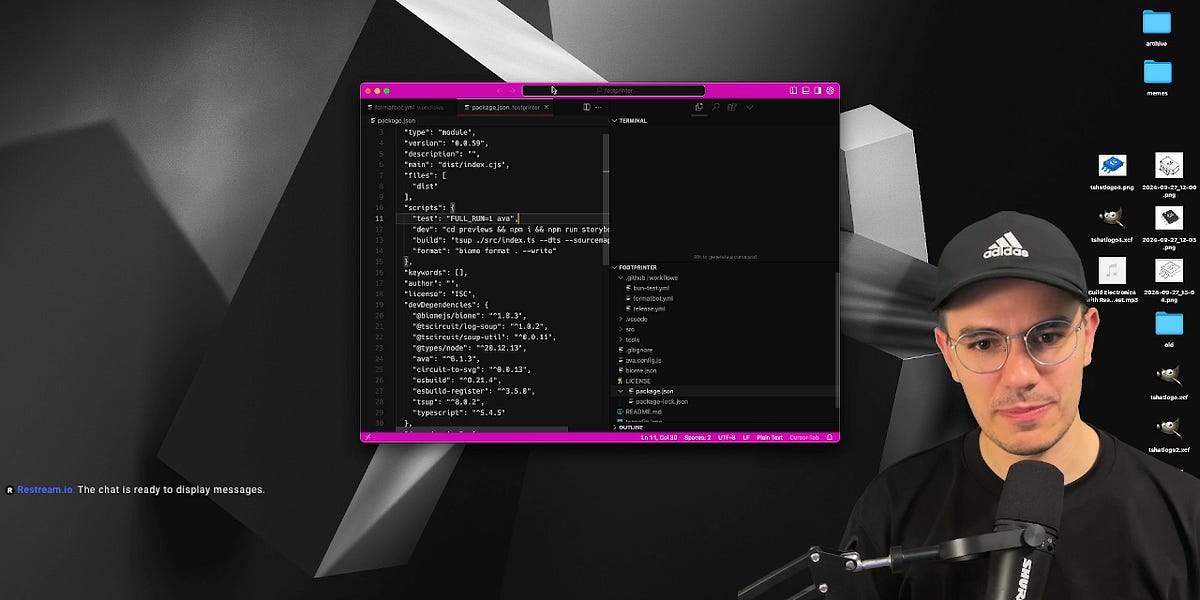
Task: Click the footprinter search command bar
Action: click(613, 91)
